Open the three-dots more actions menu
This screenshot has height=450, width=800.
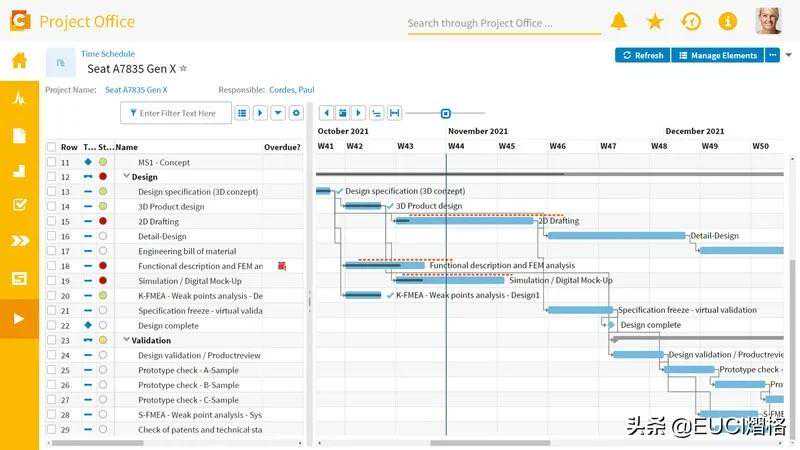tap(772, 55)
